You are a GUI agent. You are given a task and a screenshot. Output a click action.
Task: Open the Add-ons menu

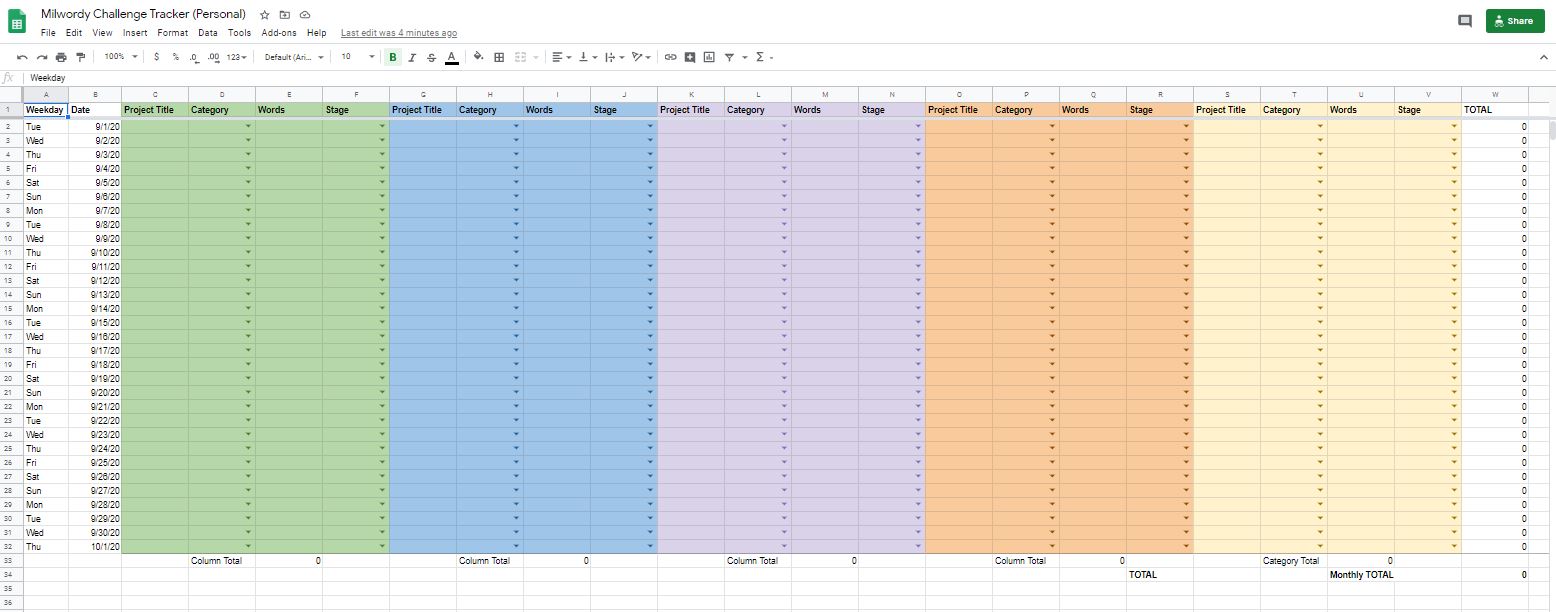(278, 33)
